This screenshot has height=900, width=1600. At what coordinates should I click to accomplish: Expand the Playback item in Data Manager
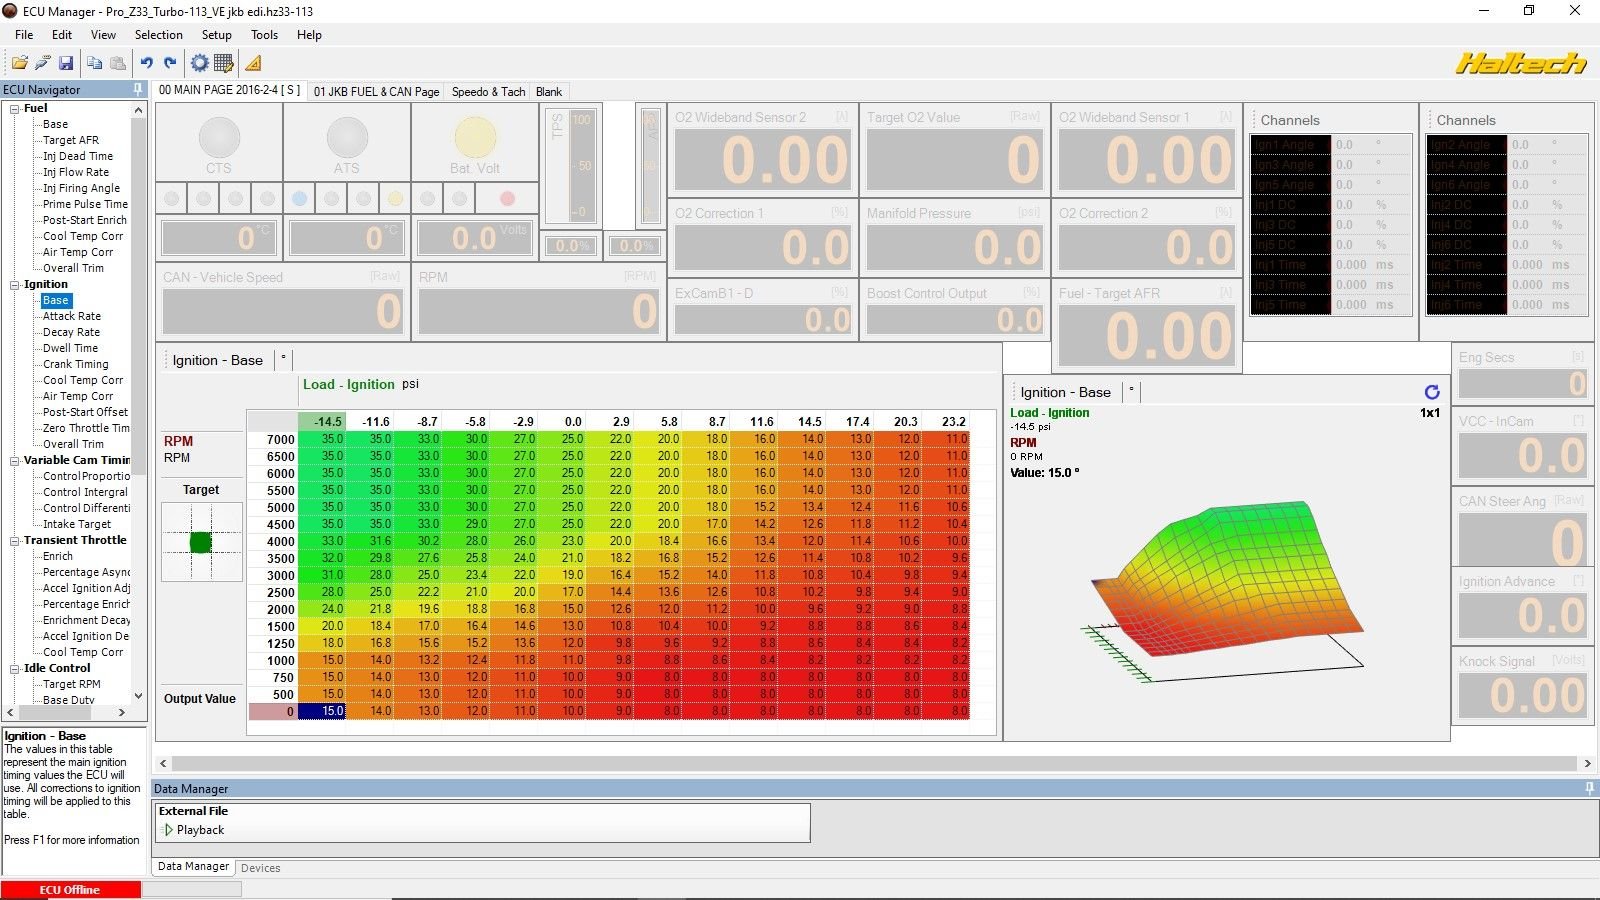168,830
